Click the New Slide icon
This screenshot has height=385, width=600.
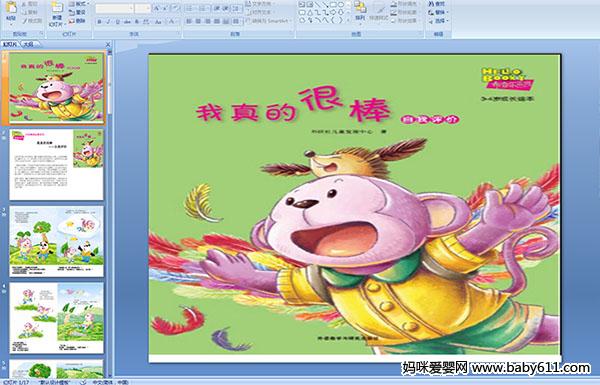[57, 8]
